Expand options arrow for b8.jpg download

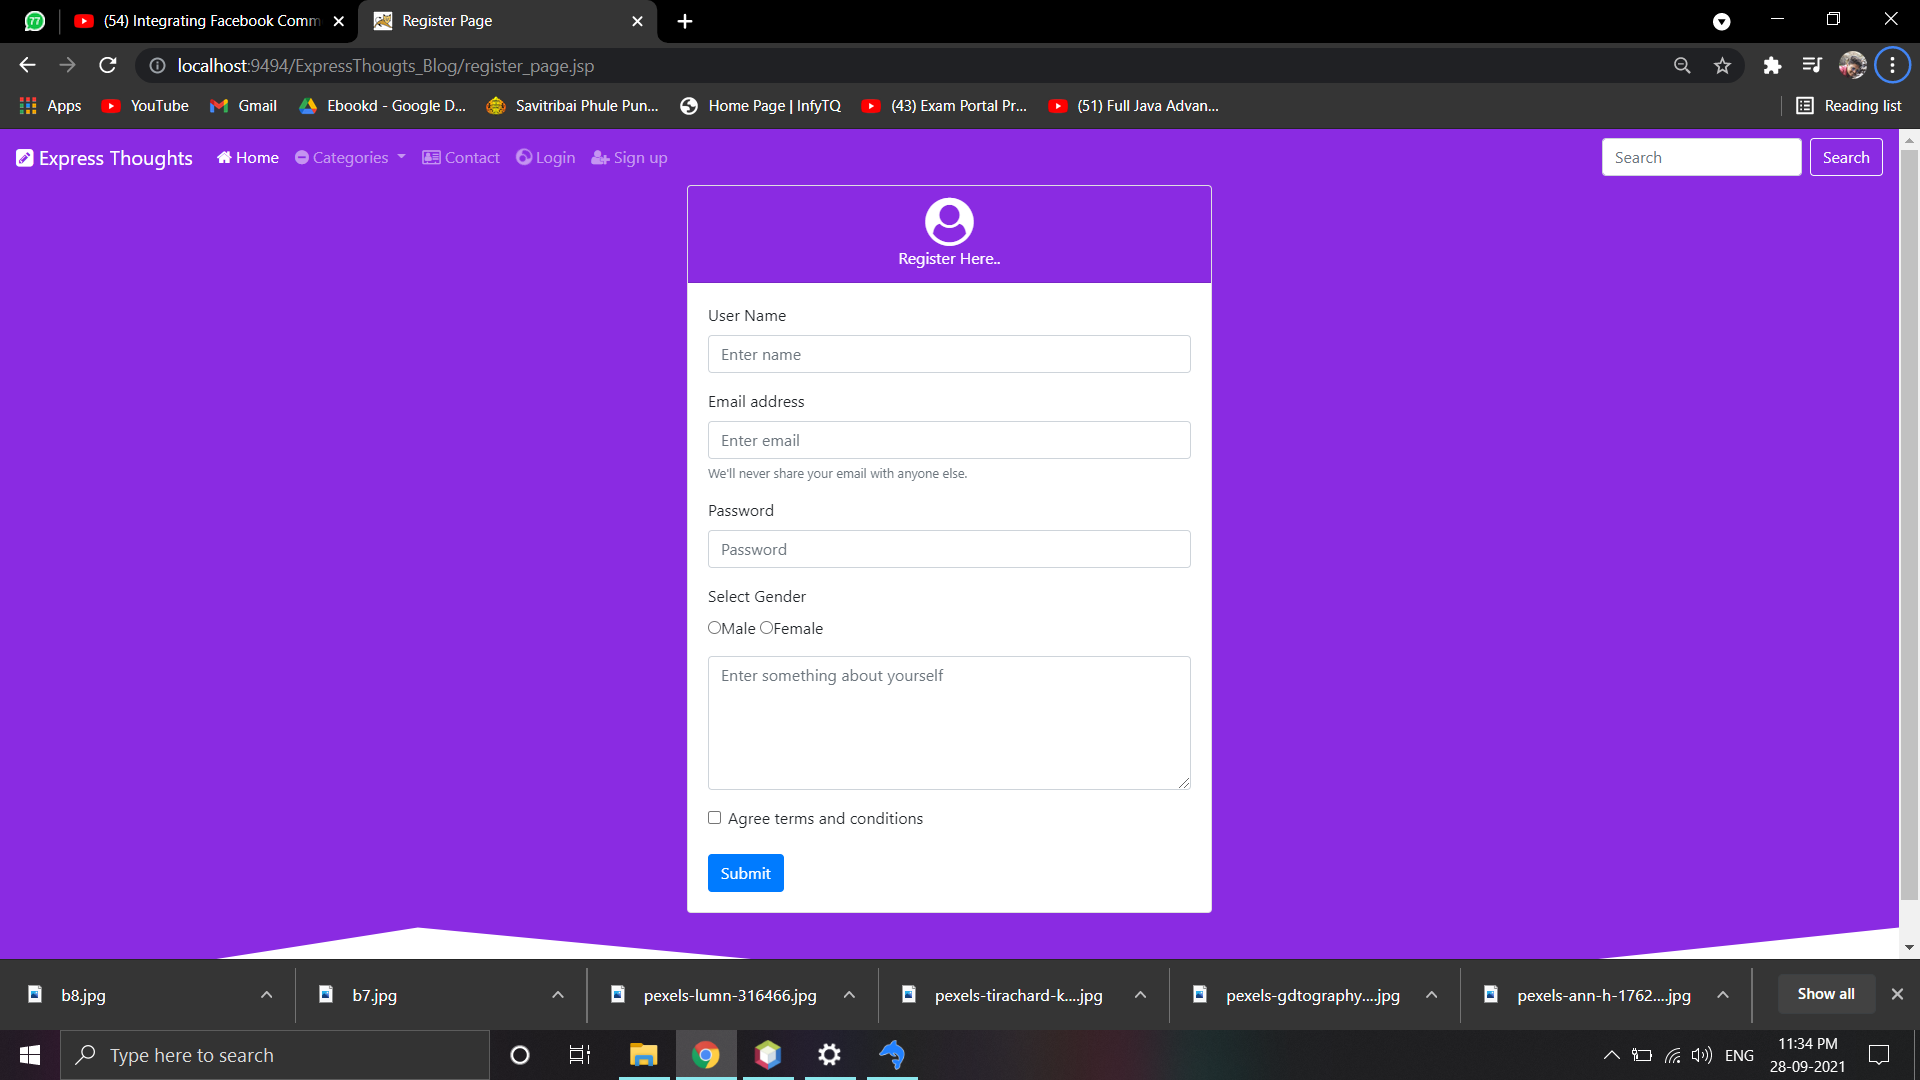pyautogui.click(x=266, y=995)
